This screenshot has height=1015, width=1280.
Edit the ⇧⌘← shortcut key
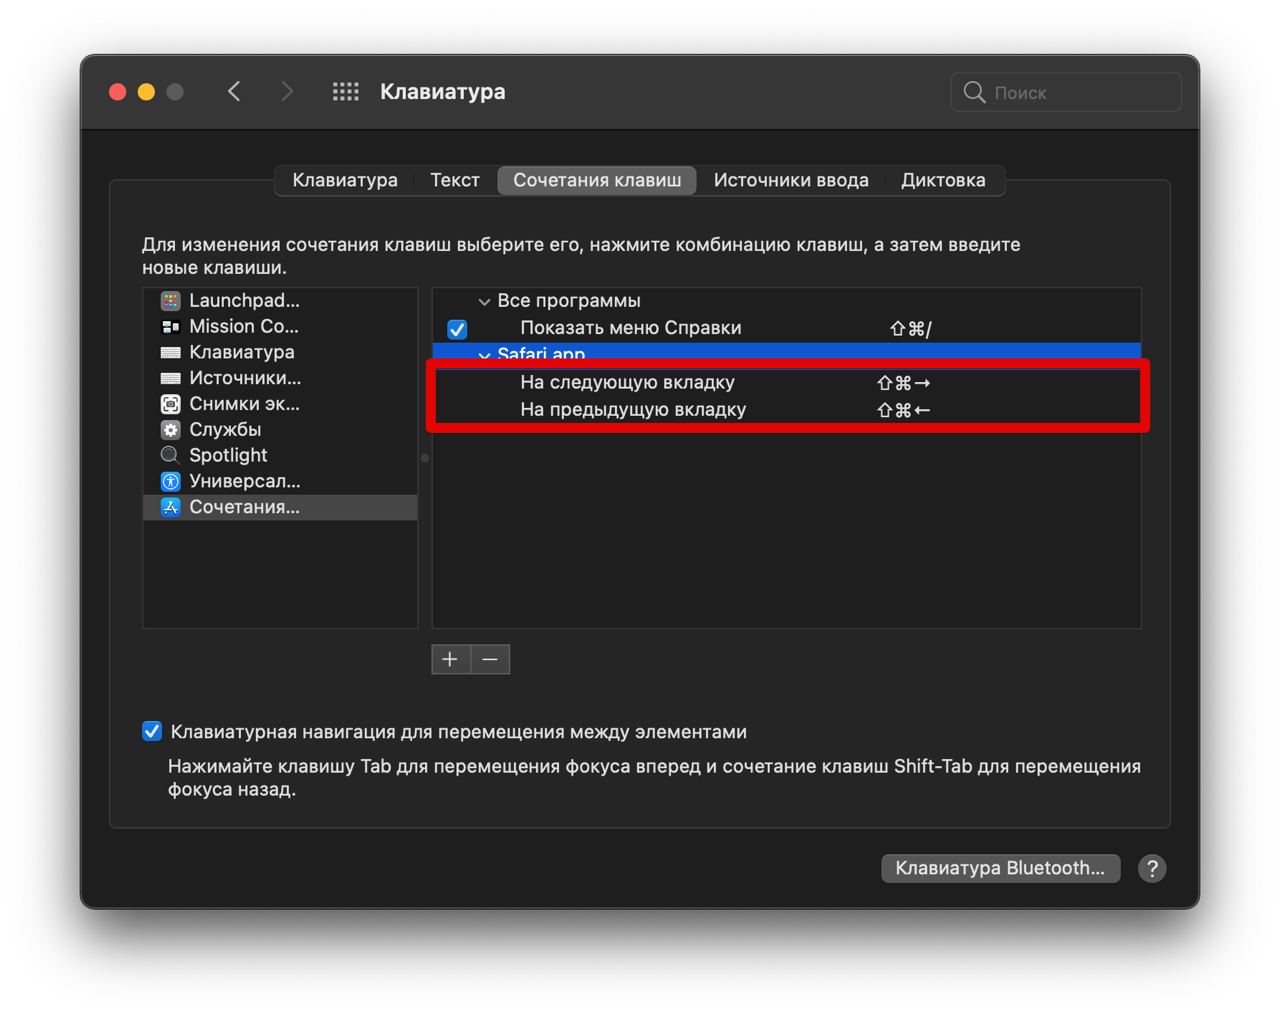click(x=903, y=410)
